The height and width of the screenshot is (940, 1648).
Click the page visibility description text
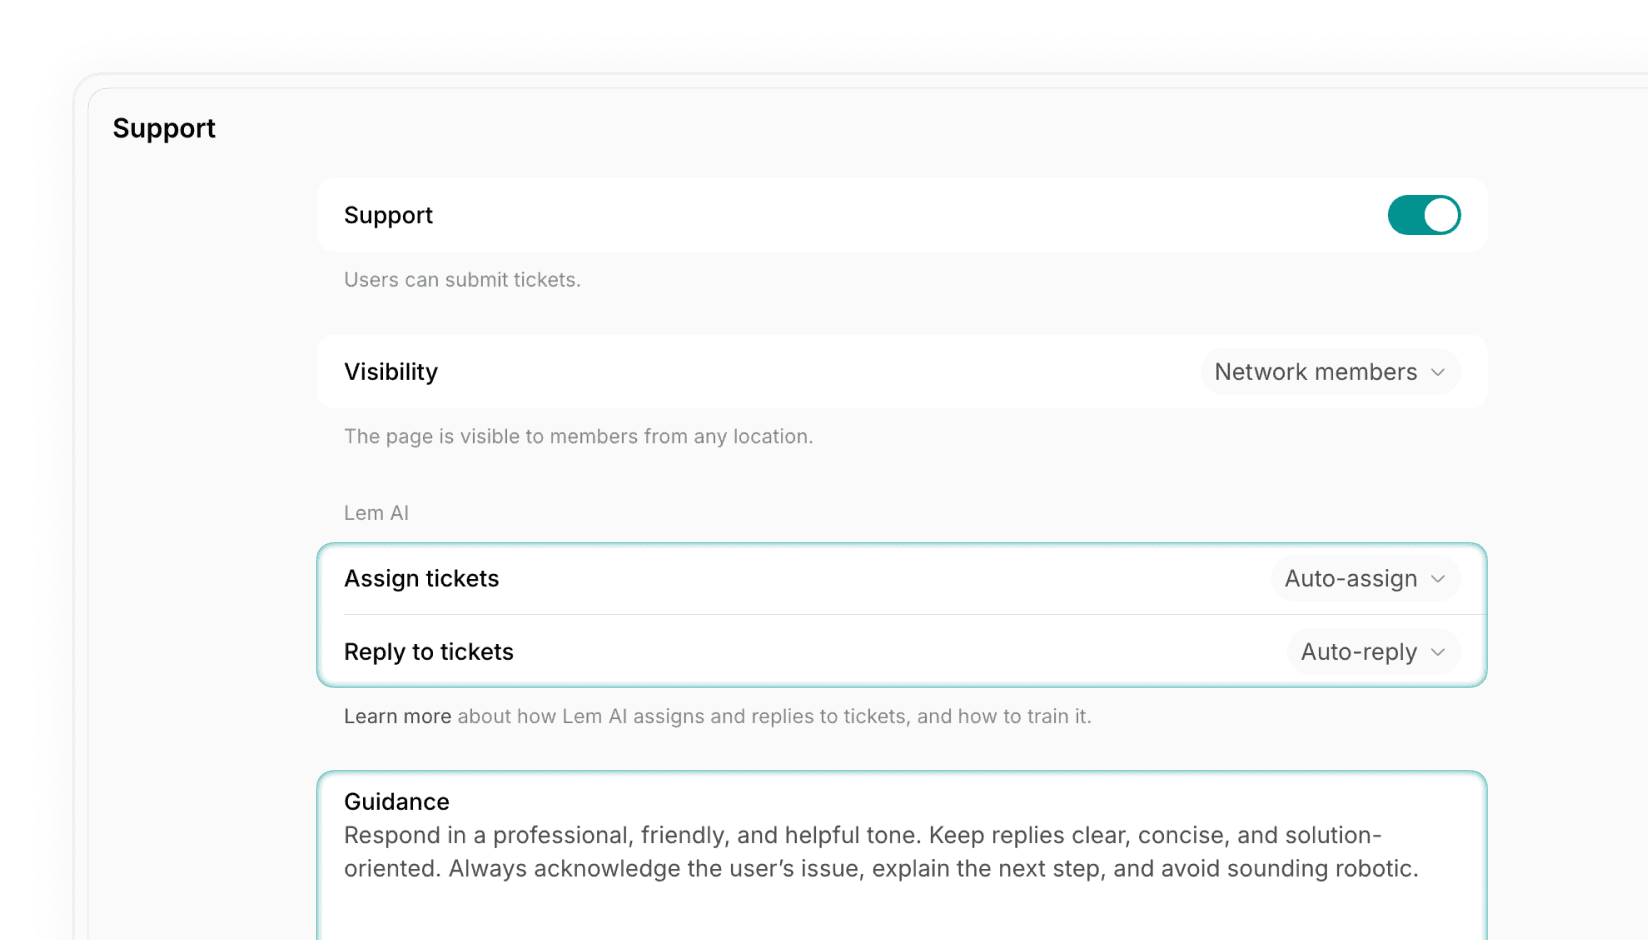point(578,436)
